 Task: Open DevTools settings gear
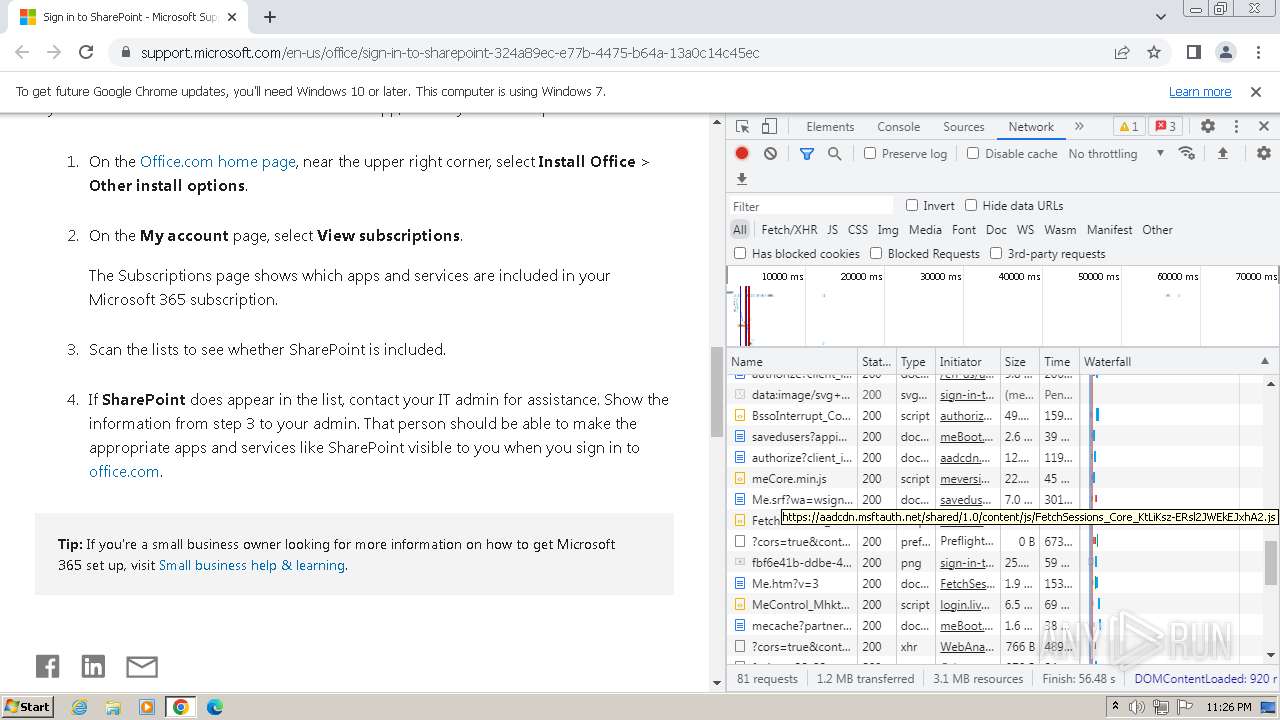tap(1208, 127)
